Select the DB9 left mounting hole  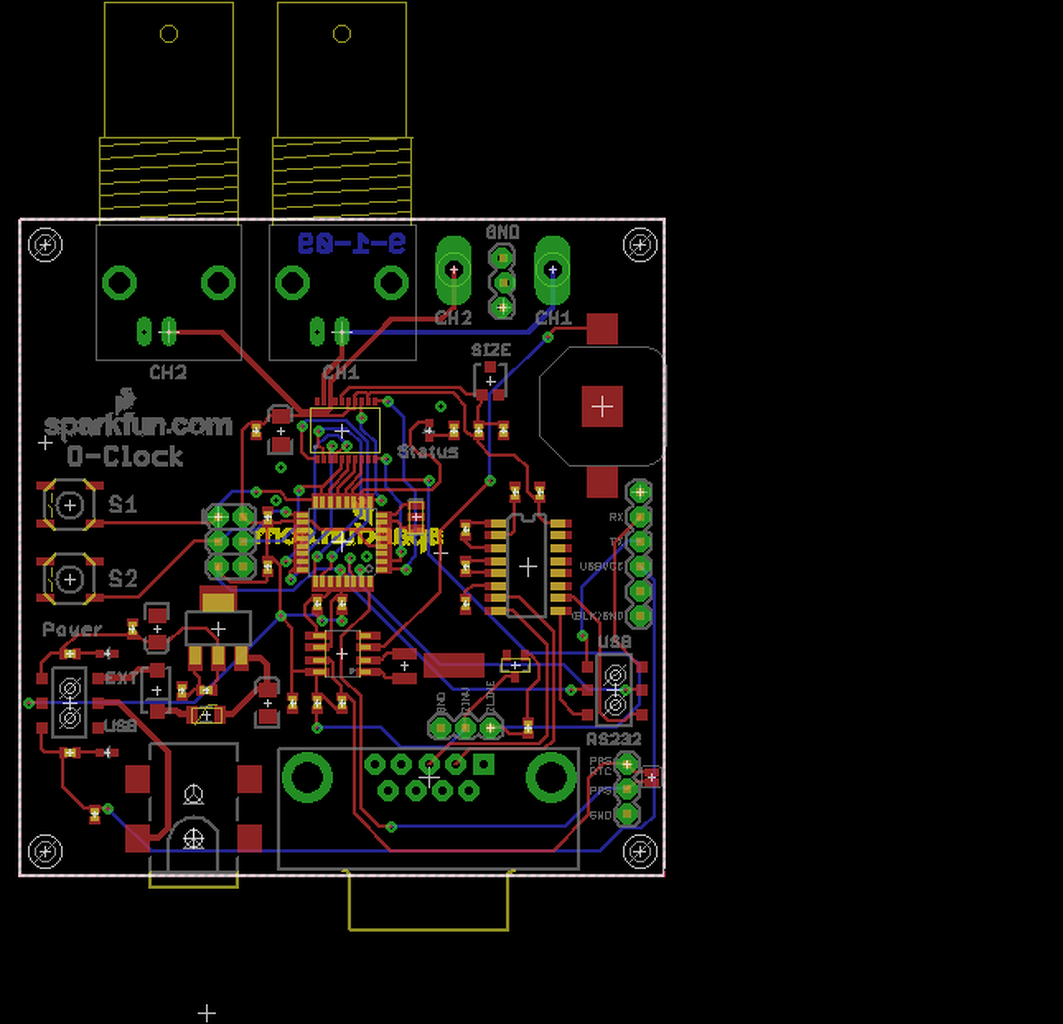[x=307, y=777]
